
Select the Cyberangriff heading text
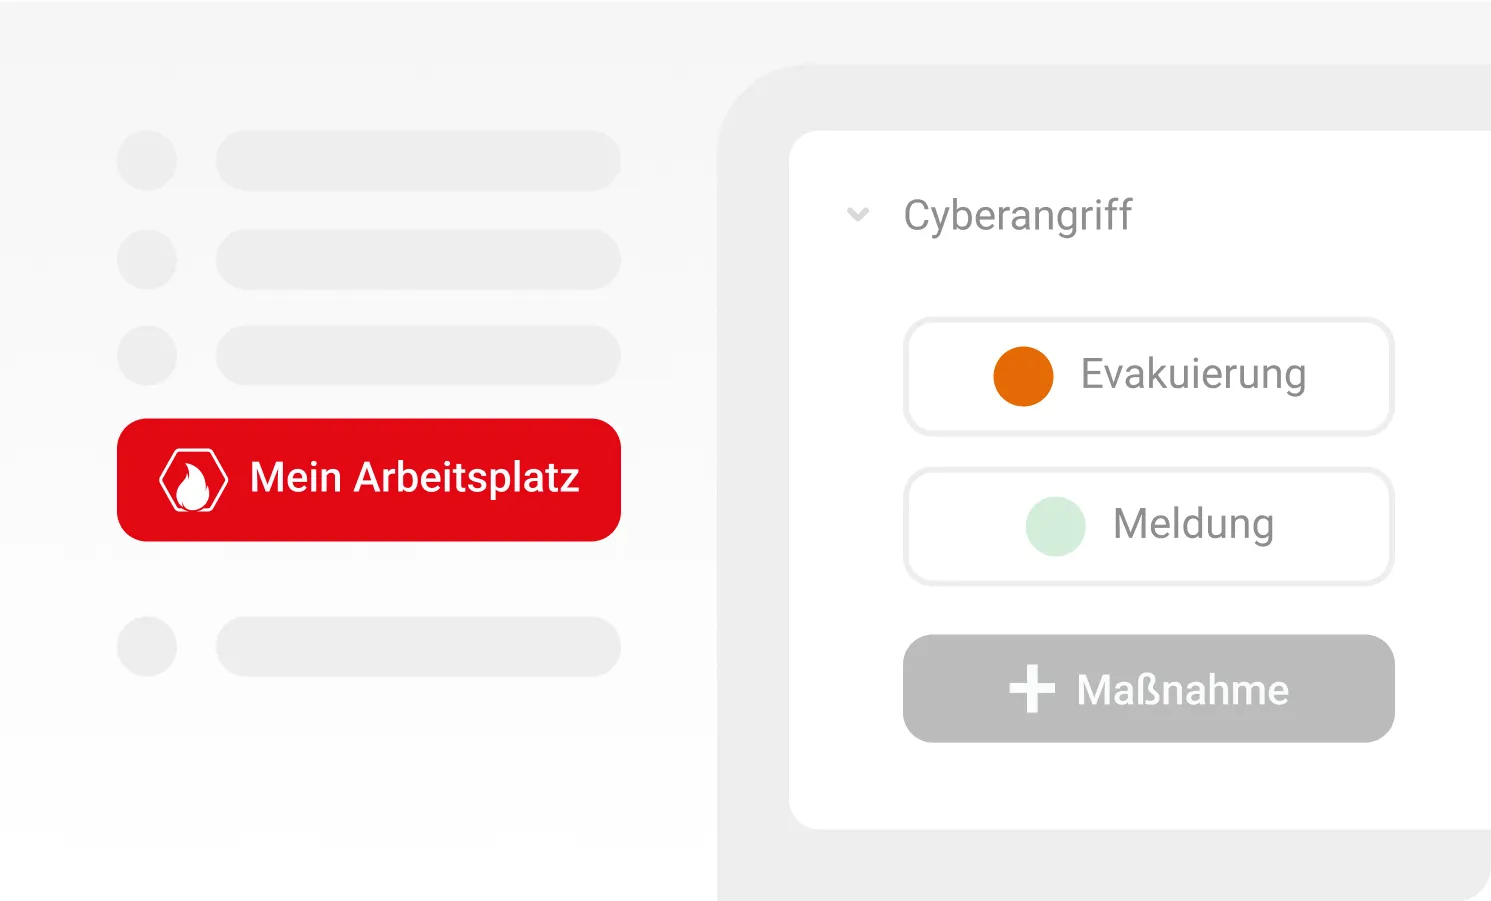[1017, 215]
